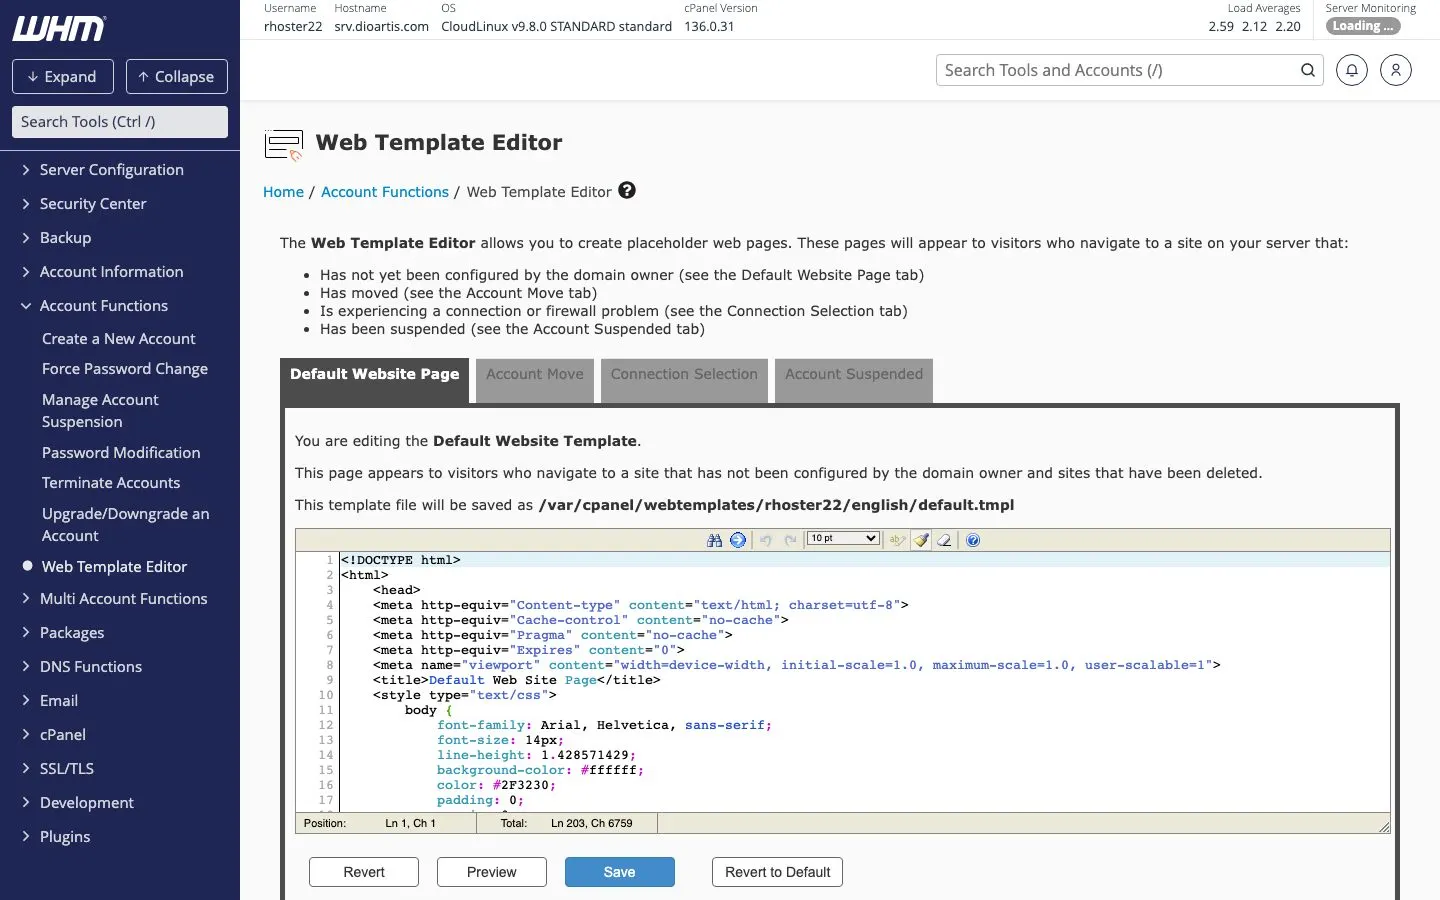Click the Revert button

(x=364, y=872)
